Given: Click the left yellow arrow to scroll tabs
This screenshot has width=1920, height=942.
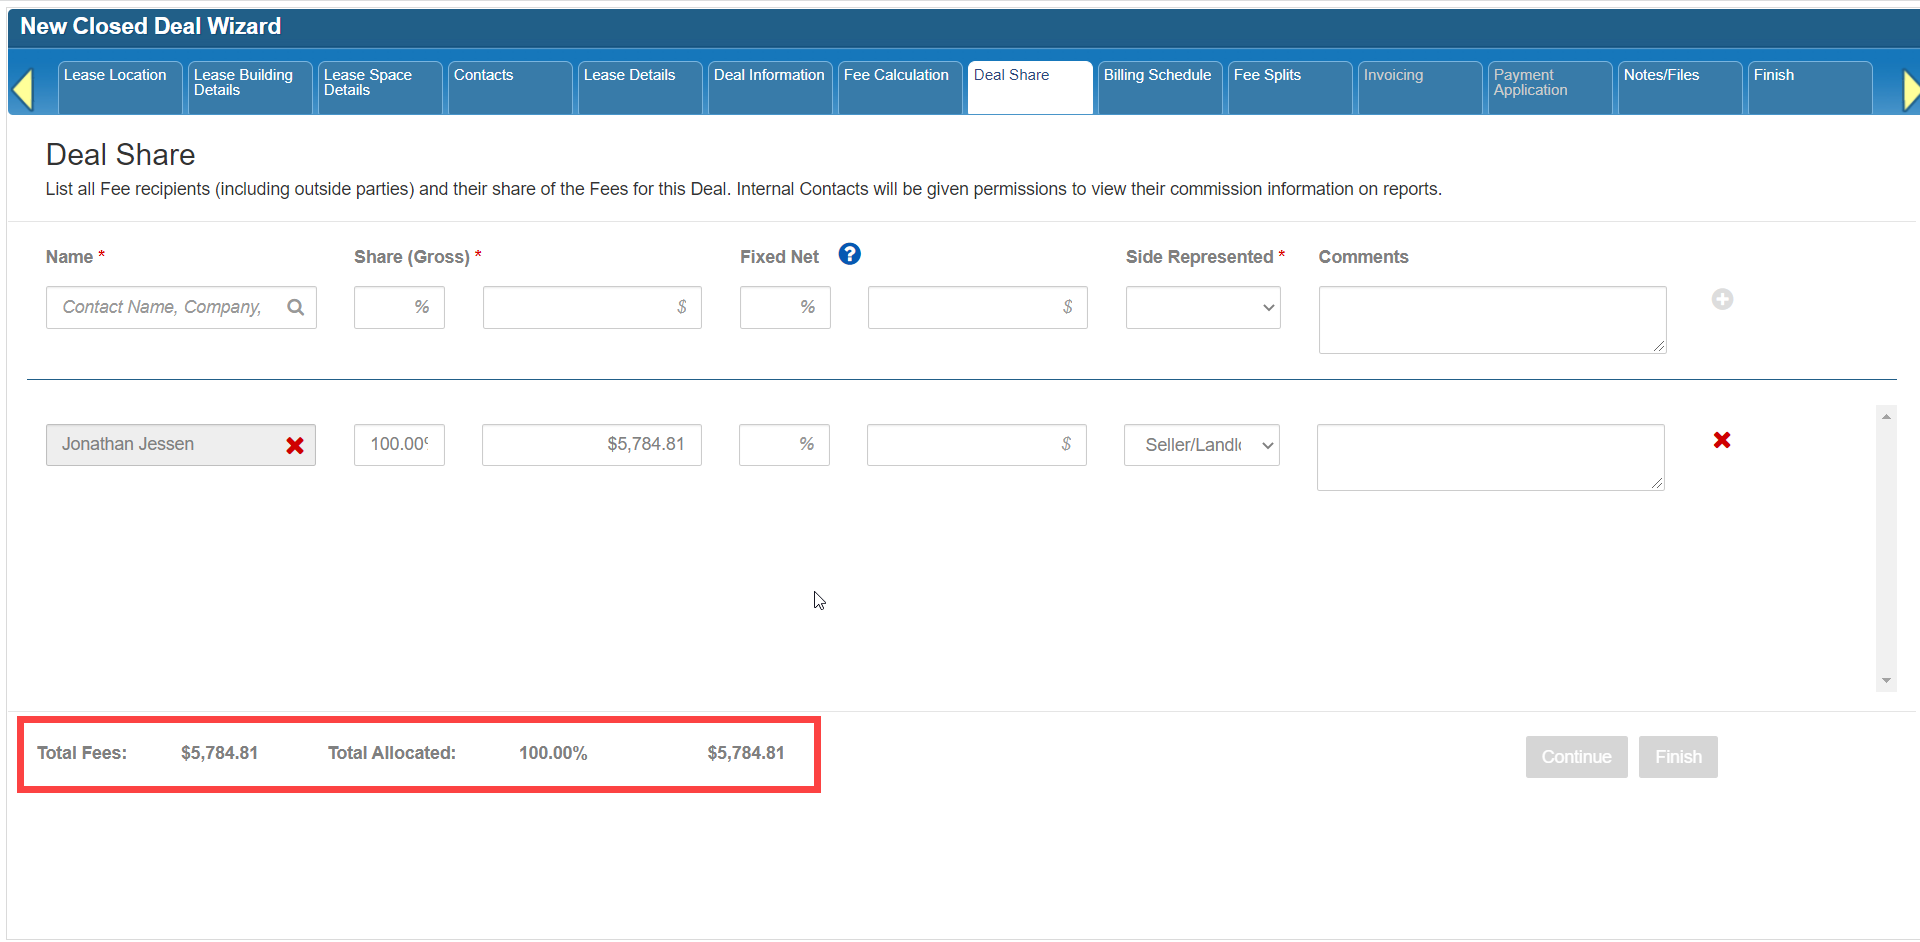Looking at the screenshot, I should click(x=23, y=90).
